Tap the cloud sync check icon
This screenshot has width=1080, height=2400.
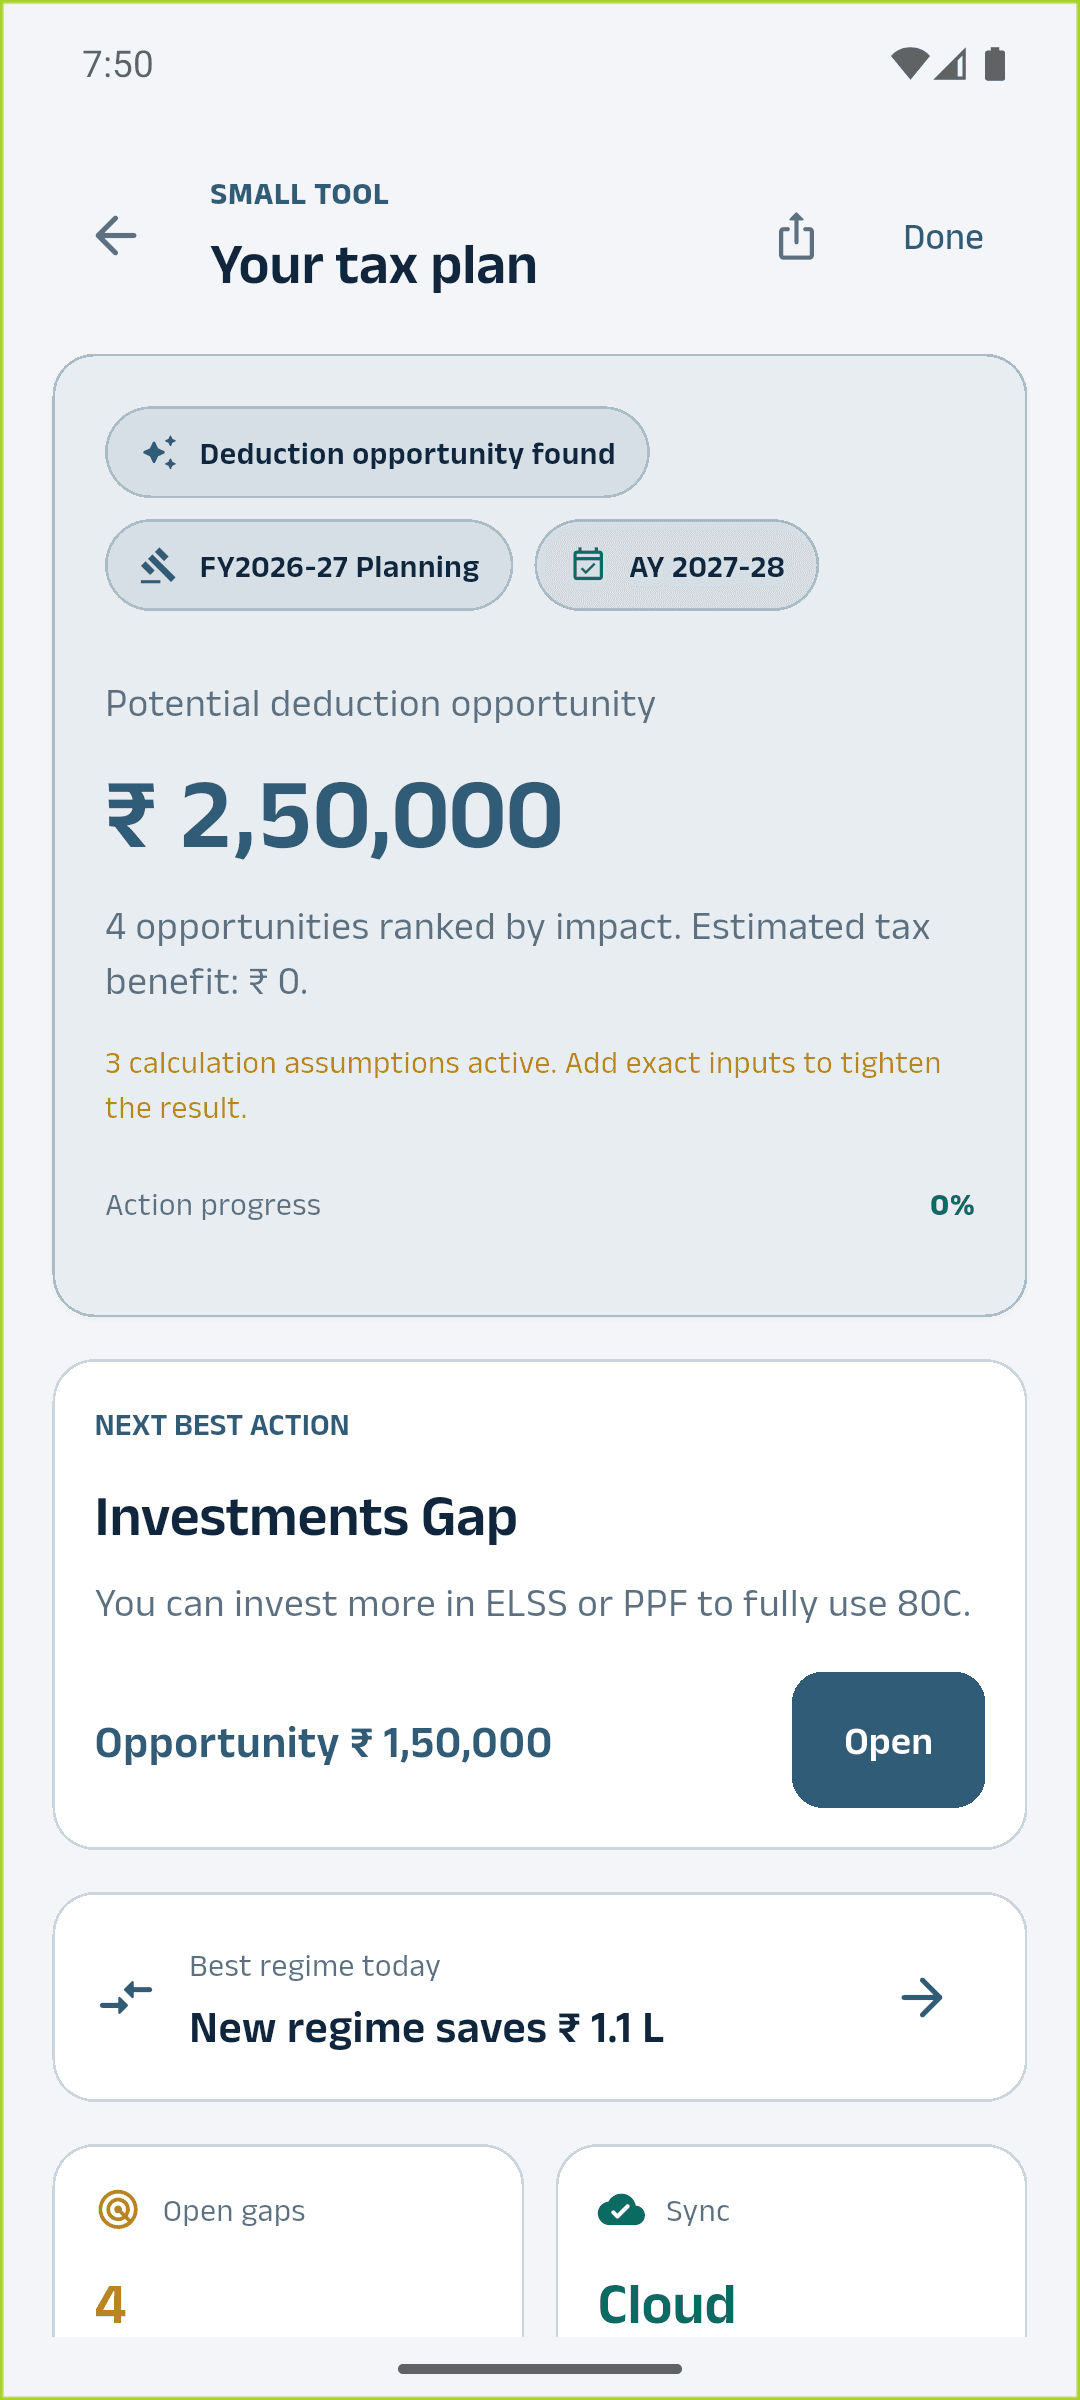click(621, 2210)
